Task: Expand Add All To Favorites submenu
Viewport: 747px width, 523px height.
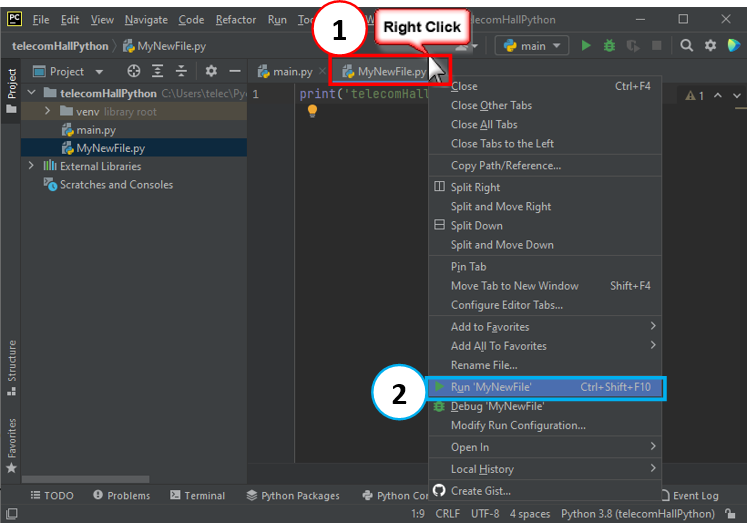Action: coord(545,346)
